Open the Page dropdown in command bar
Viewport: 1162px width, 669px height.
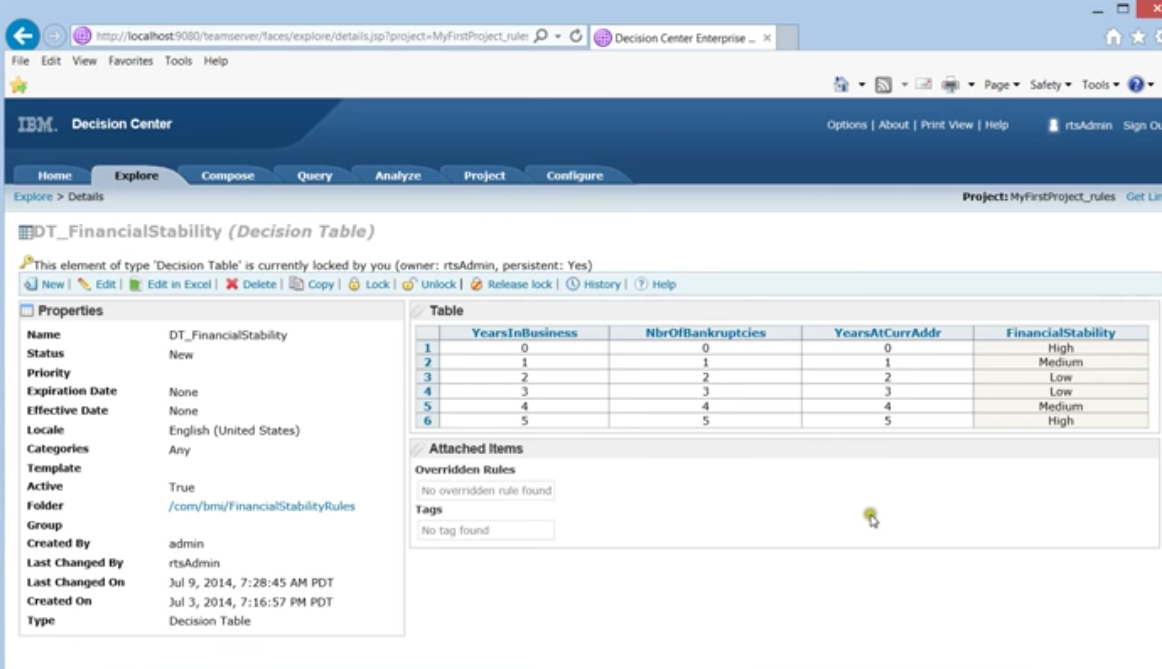click(x=1002, y=84)
